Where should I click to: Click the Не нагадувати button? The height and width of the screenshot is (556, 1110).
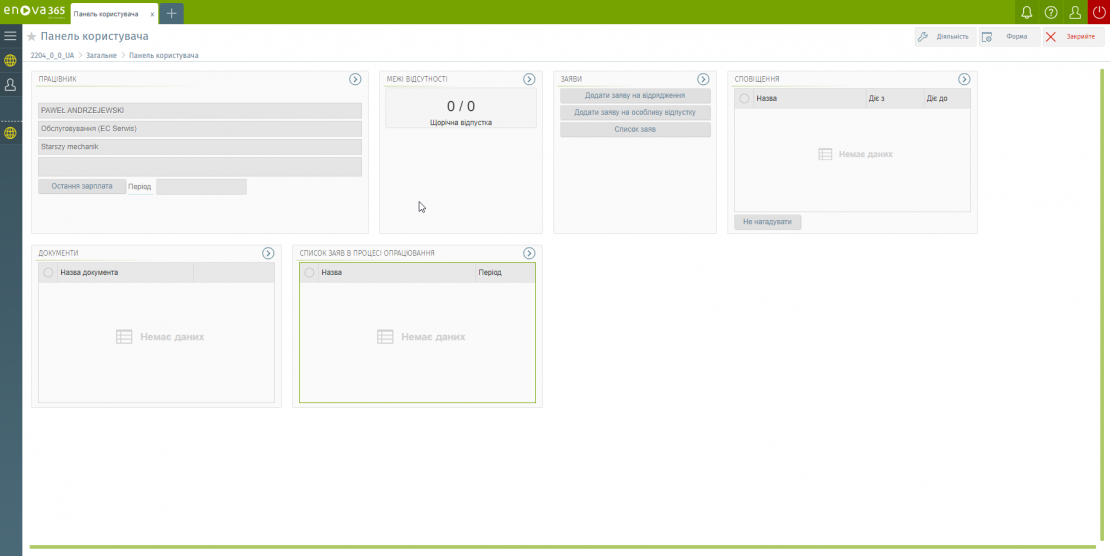[767, 222]
